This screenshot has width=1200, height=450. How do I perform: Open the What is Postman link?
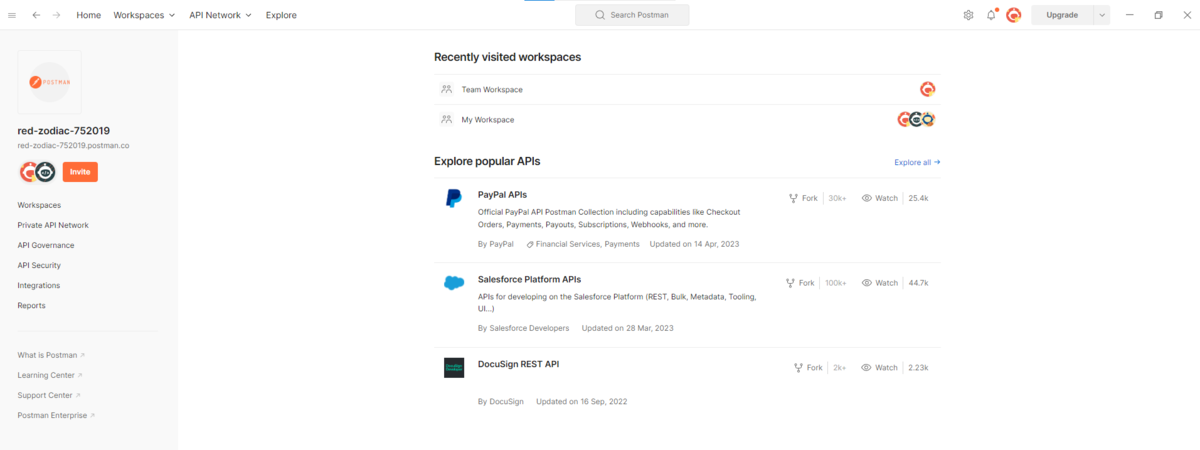tap(51, 355)
